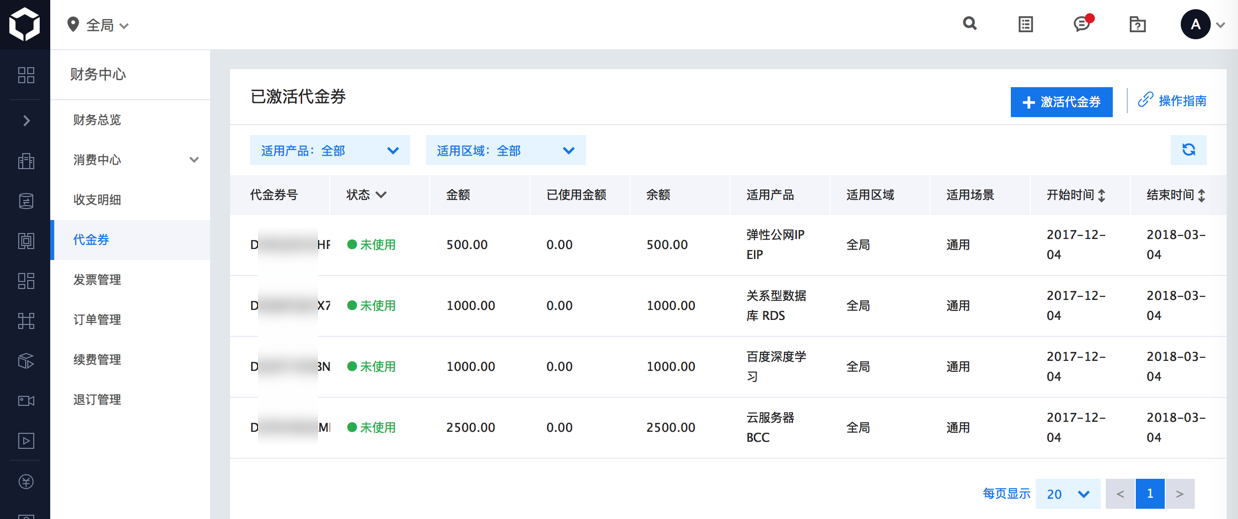
Task: Open the dashboard grid icon in left sidebar
Action: tap(26, 75)
